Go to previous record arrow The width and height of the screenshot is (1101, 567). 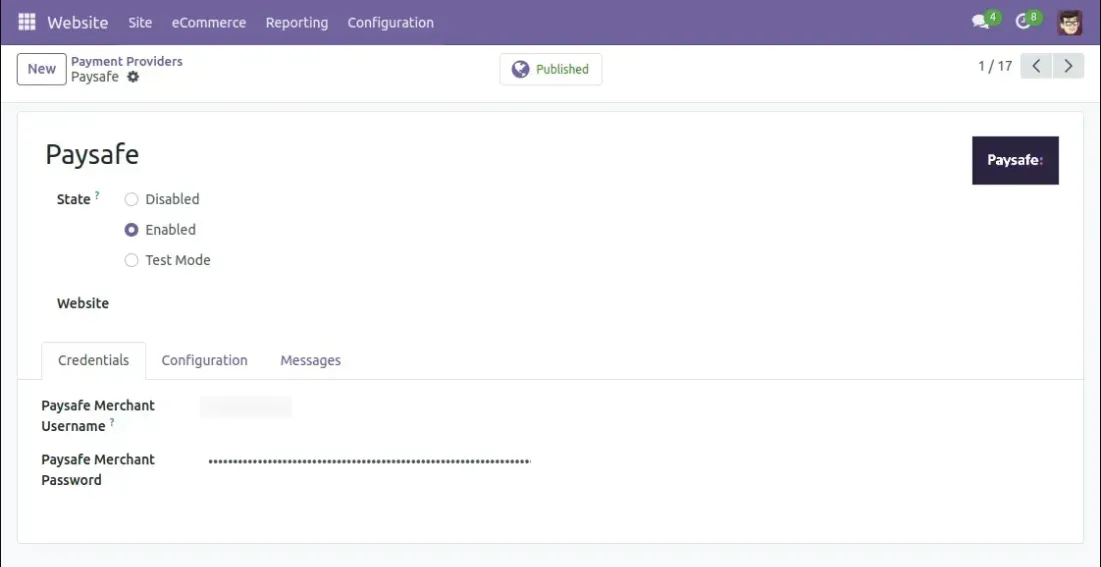tap(1036, 66)
